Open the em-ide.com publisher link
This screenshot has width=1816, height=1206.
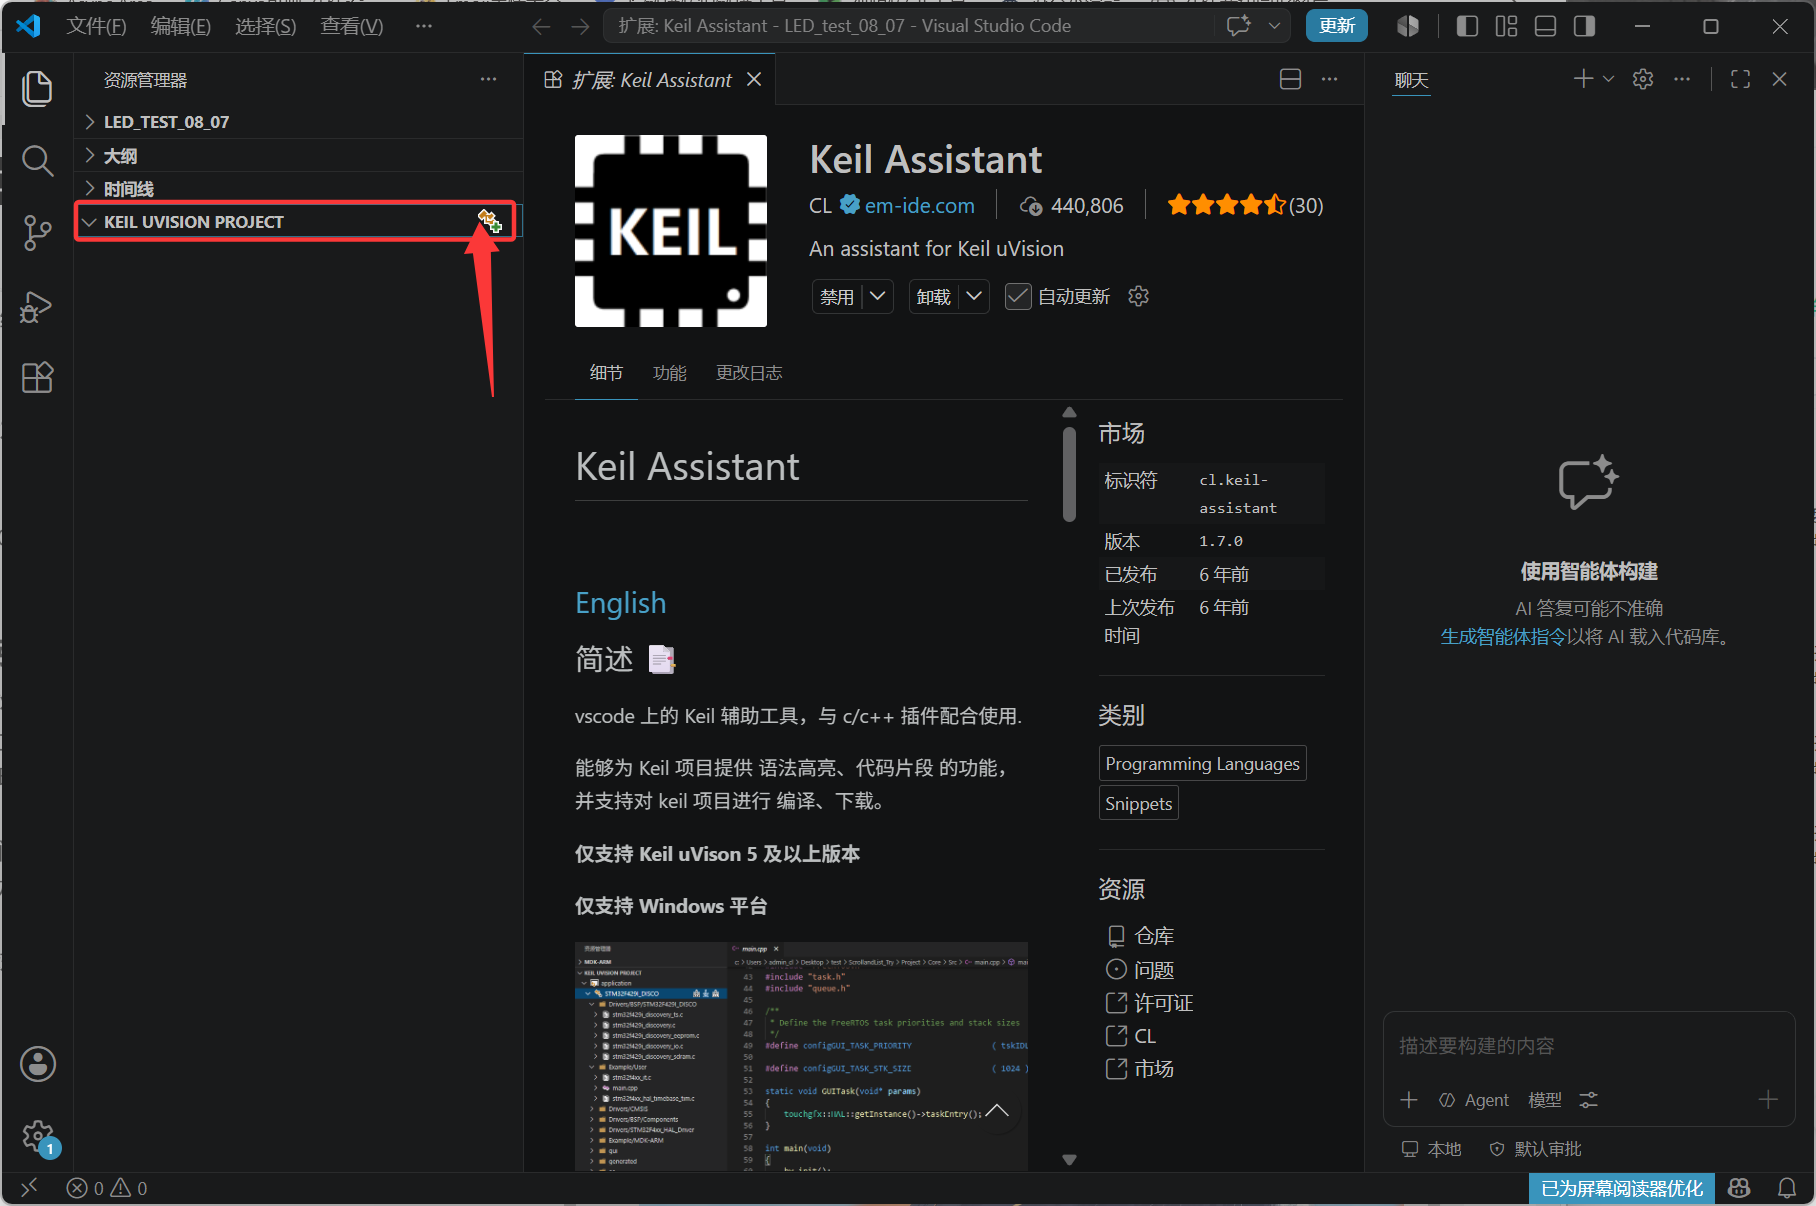pos(919,206)
